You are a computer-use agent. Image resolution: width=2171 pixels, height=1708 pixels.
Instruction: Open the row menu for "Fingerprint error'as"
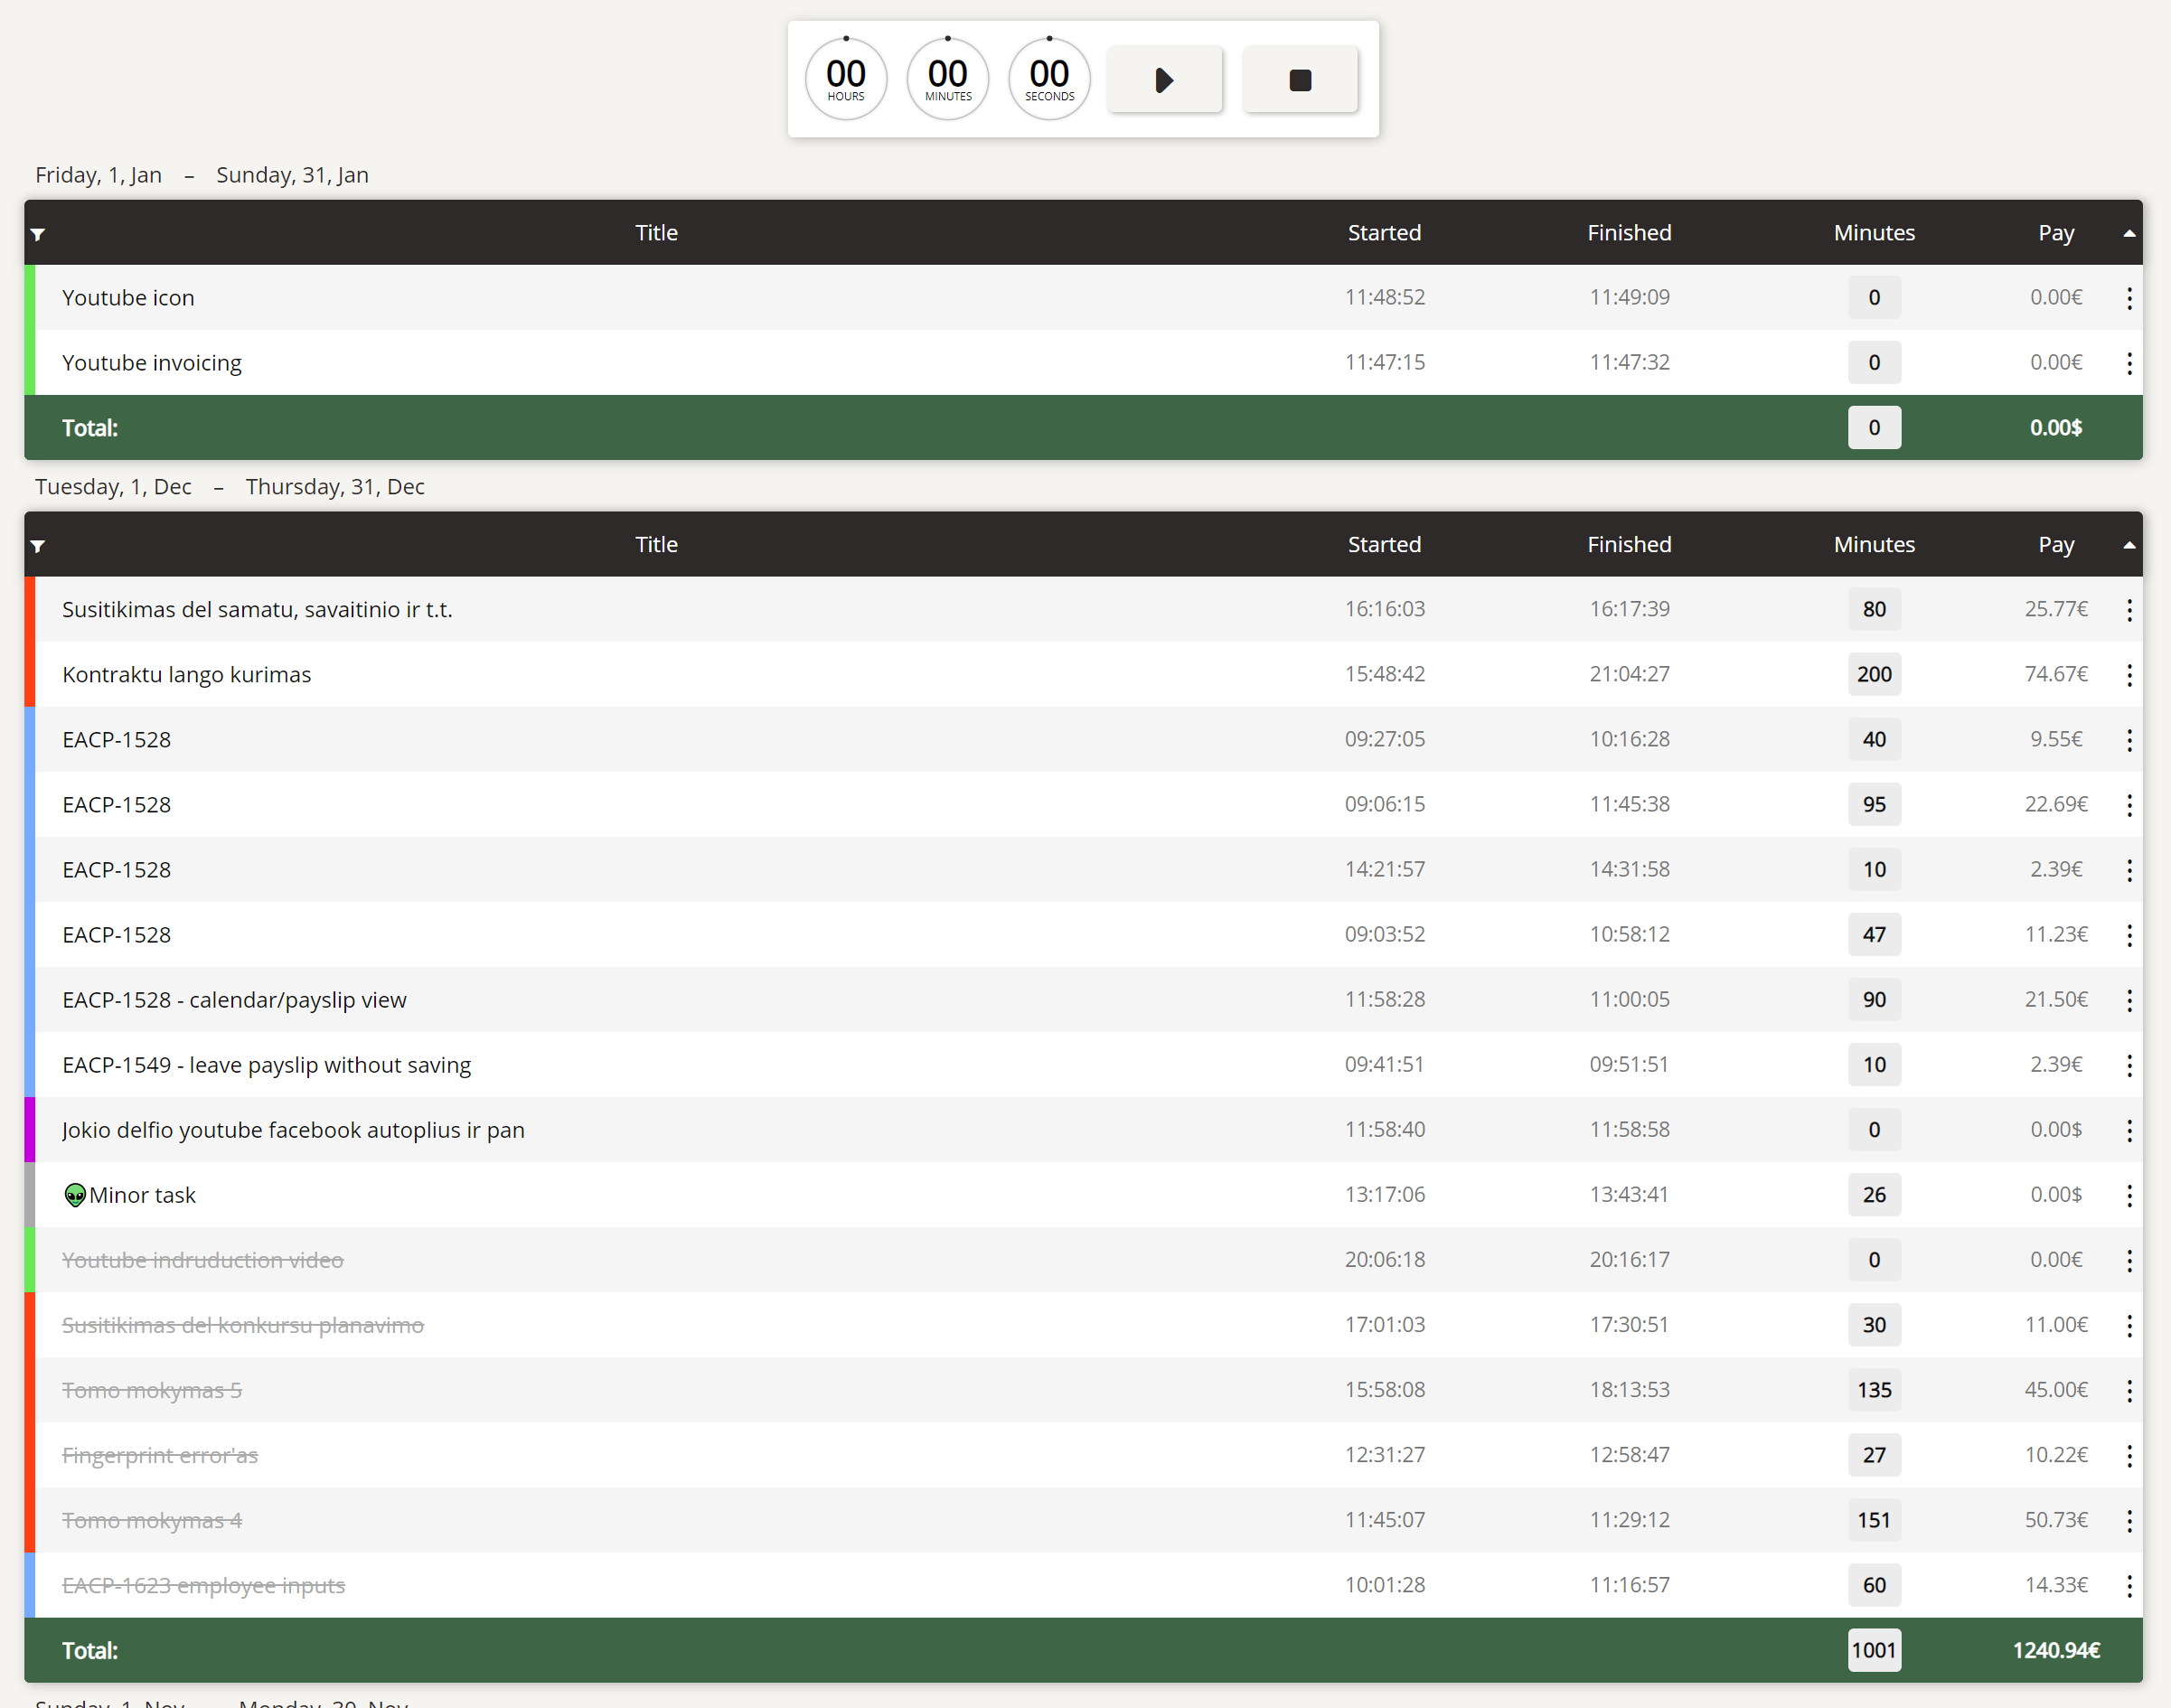click(2129, 1455)
